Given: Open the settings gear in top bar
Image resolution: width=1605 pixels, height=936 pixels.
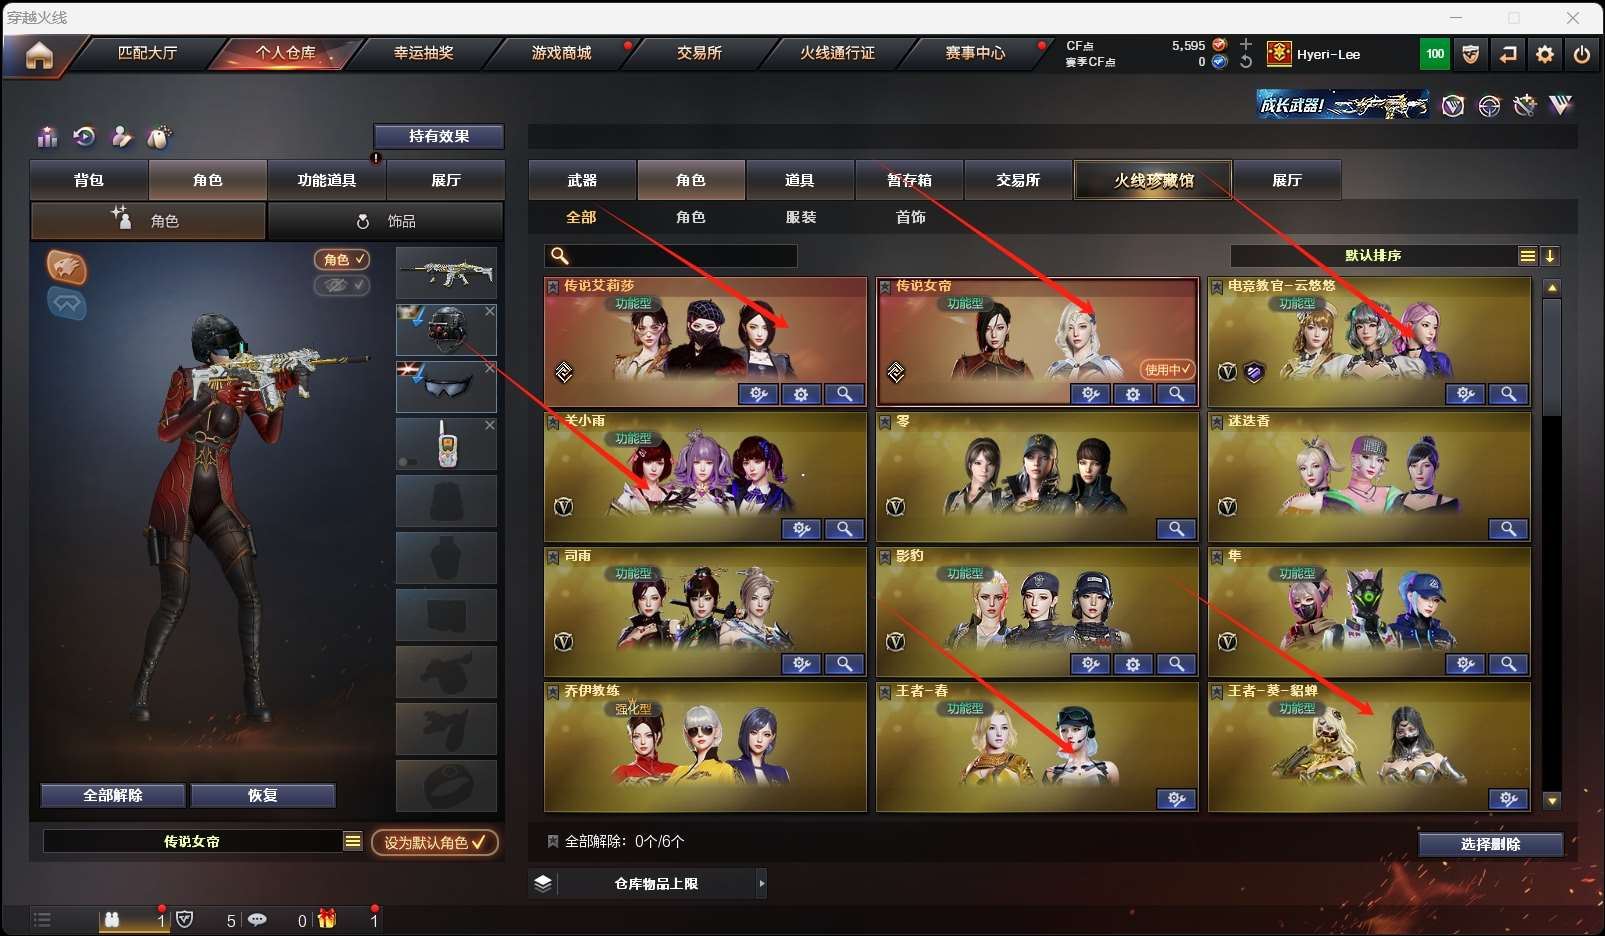Looking at the screenshot, I should [1544, 54].
